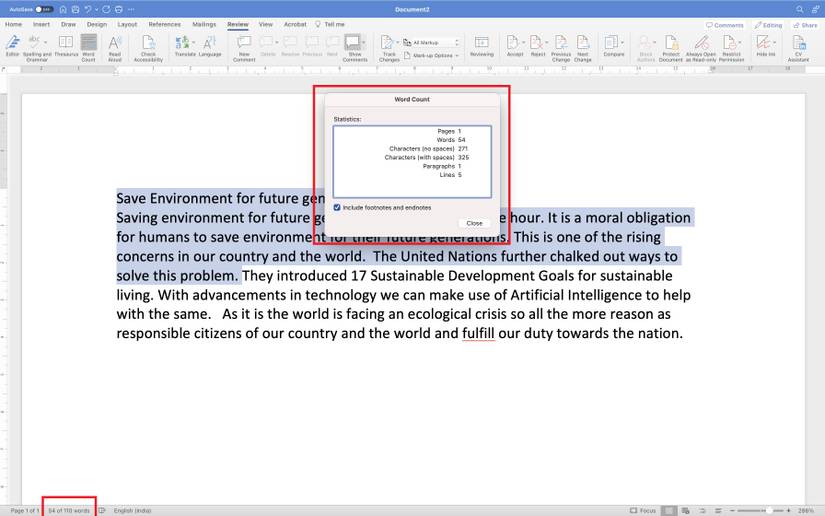
Task: Open the search magnifier in title bar
Action: click(x=800, y=9)
